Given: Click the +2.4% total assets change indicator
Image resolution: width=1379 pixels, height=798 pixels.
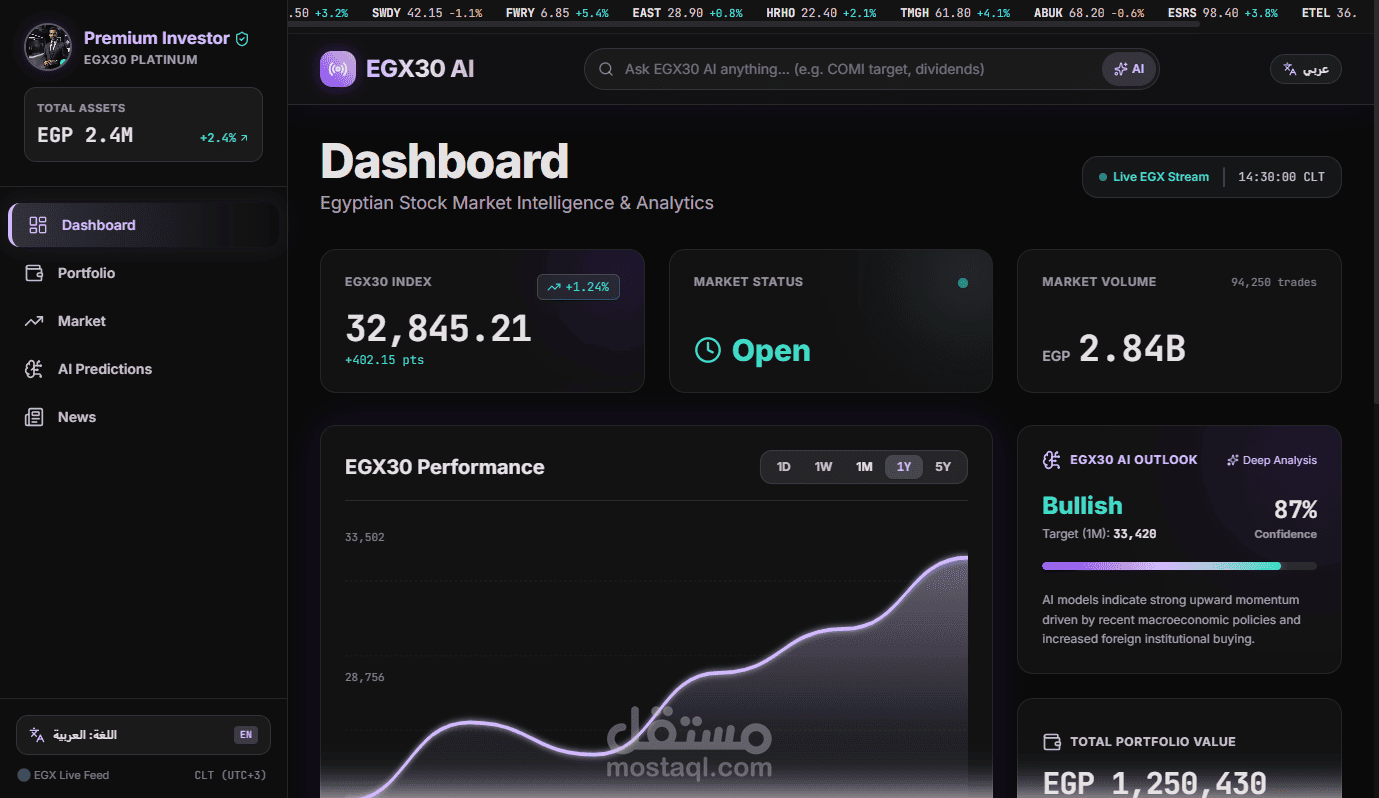Looking at the screenshot, I should [224, 138].
